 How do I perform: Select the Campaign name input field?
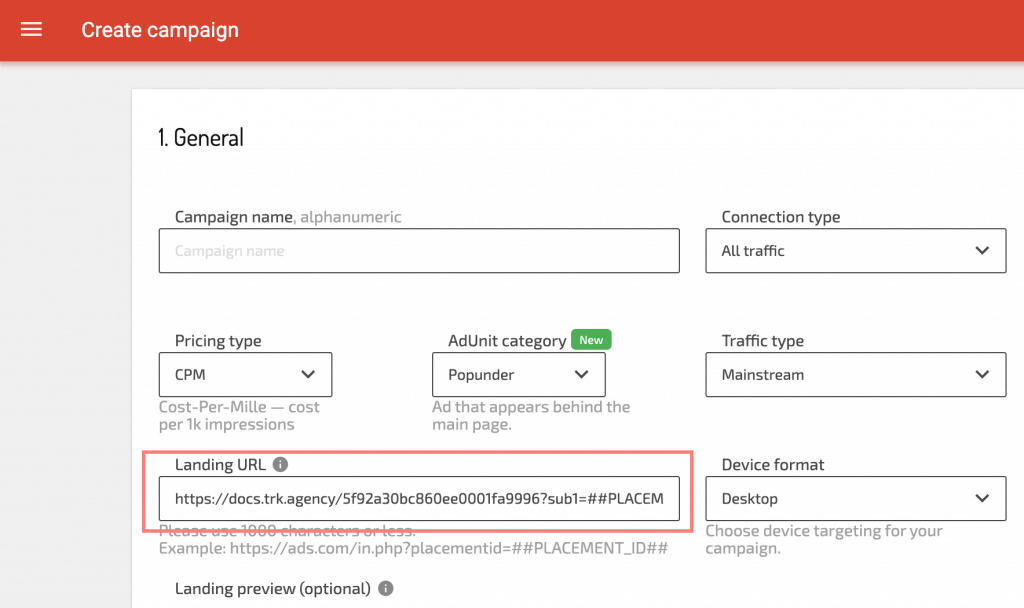(x=419, y=250)
